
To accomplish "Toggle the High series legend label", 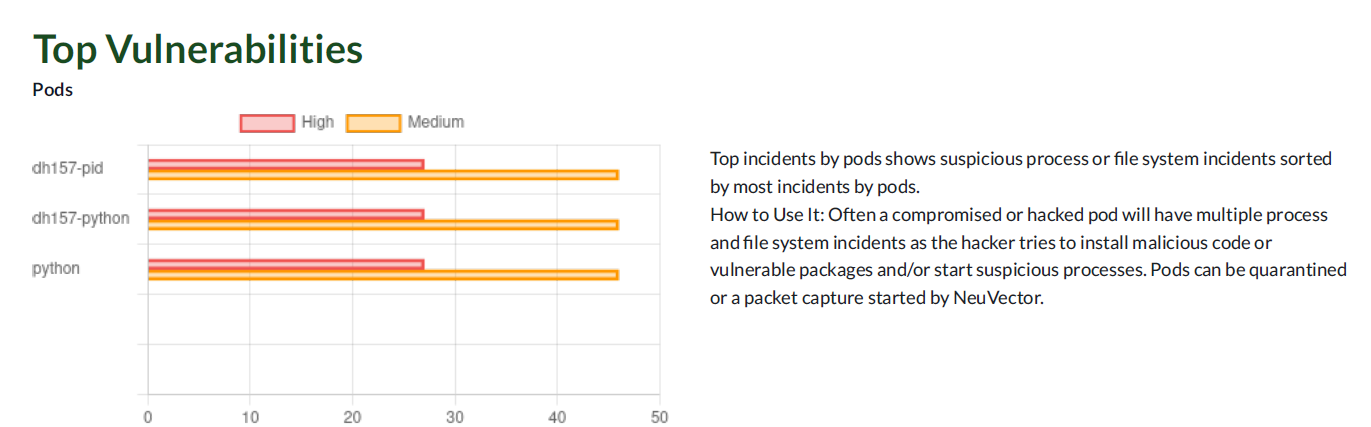I will tap(318, 122).
